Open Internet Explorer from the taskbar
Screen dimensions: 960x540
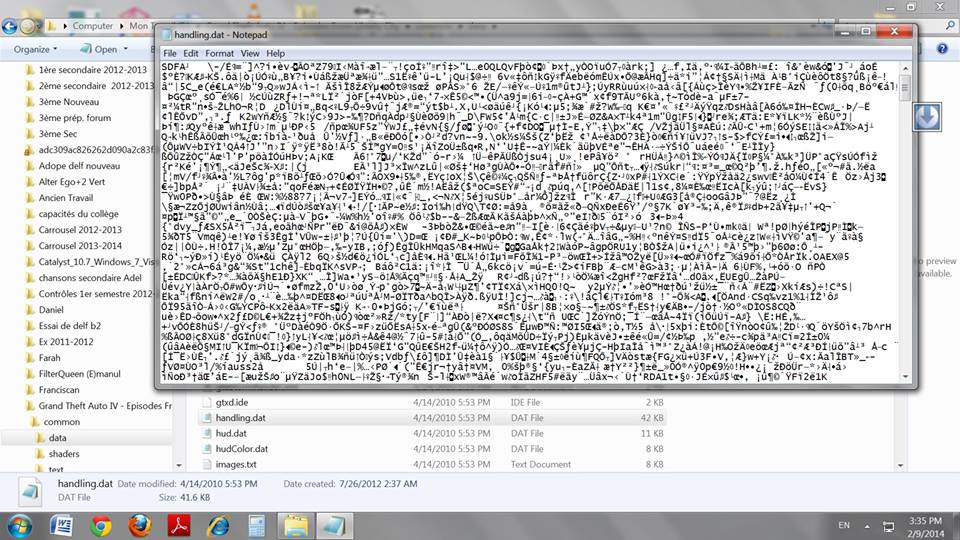(x=218, y=526)
